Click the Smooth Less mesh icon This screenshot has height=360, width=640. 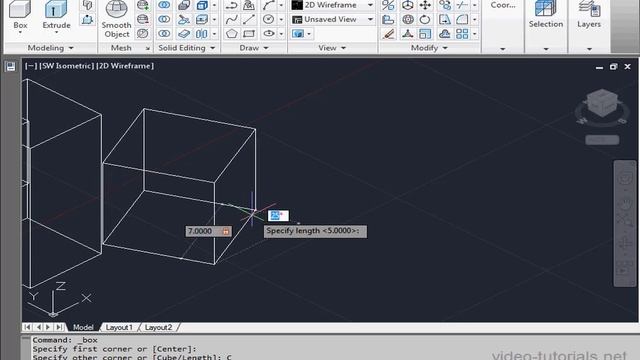[x=142, y=19]
